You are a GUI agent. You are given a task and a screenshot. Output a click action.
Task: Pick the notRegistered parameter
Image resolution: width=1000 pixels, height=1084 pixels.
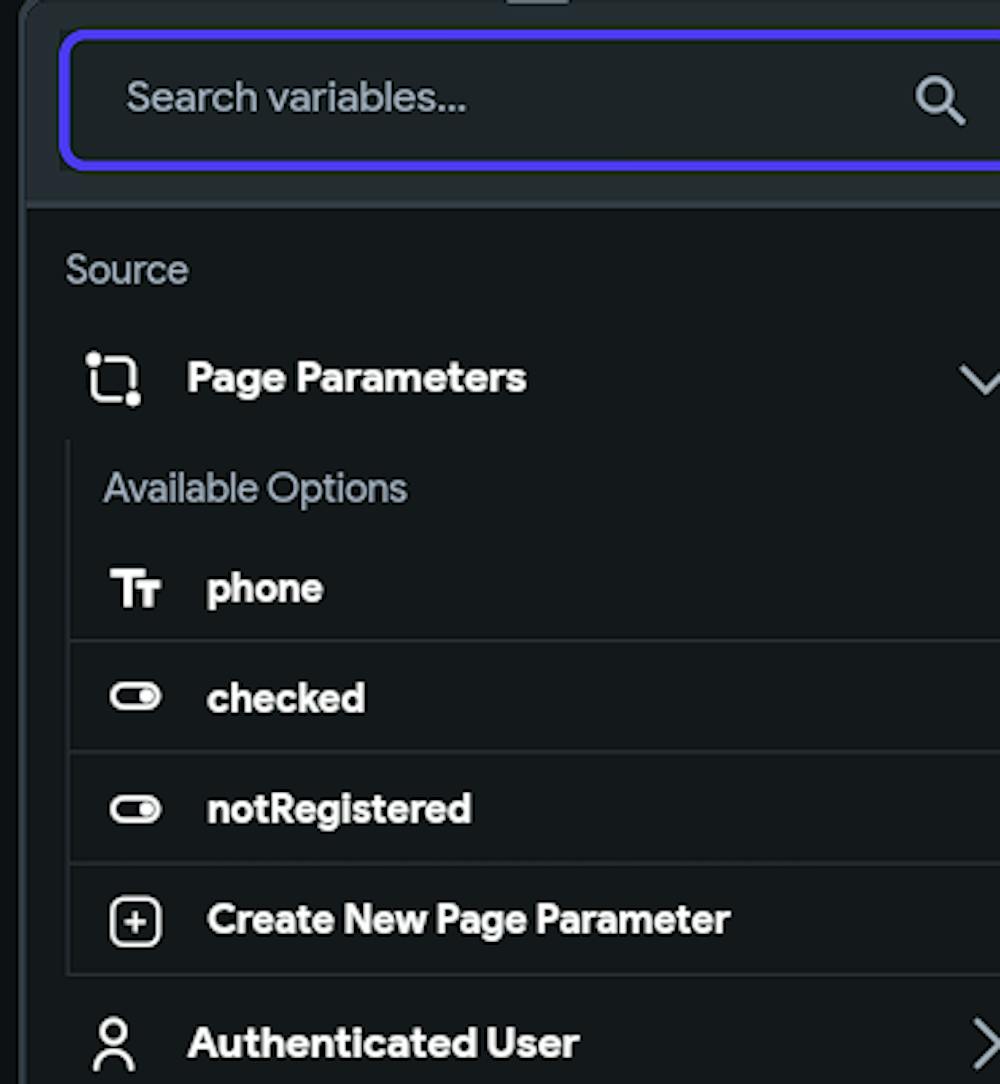point(339,809)
